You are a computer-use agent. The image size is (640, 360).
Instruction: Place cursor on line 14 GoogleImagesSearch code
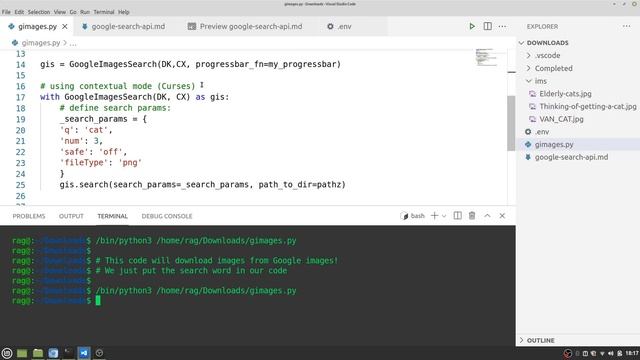(190, 64)
